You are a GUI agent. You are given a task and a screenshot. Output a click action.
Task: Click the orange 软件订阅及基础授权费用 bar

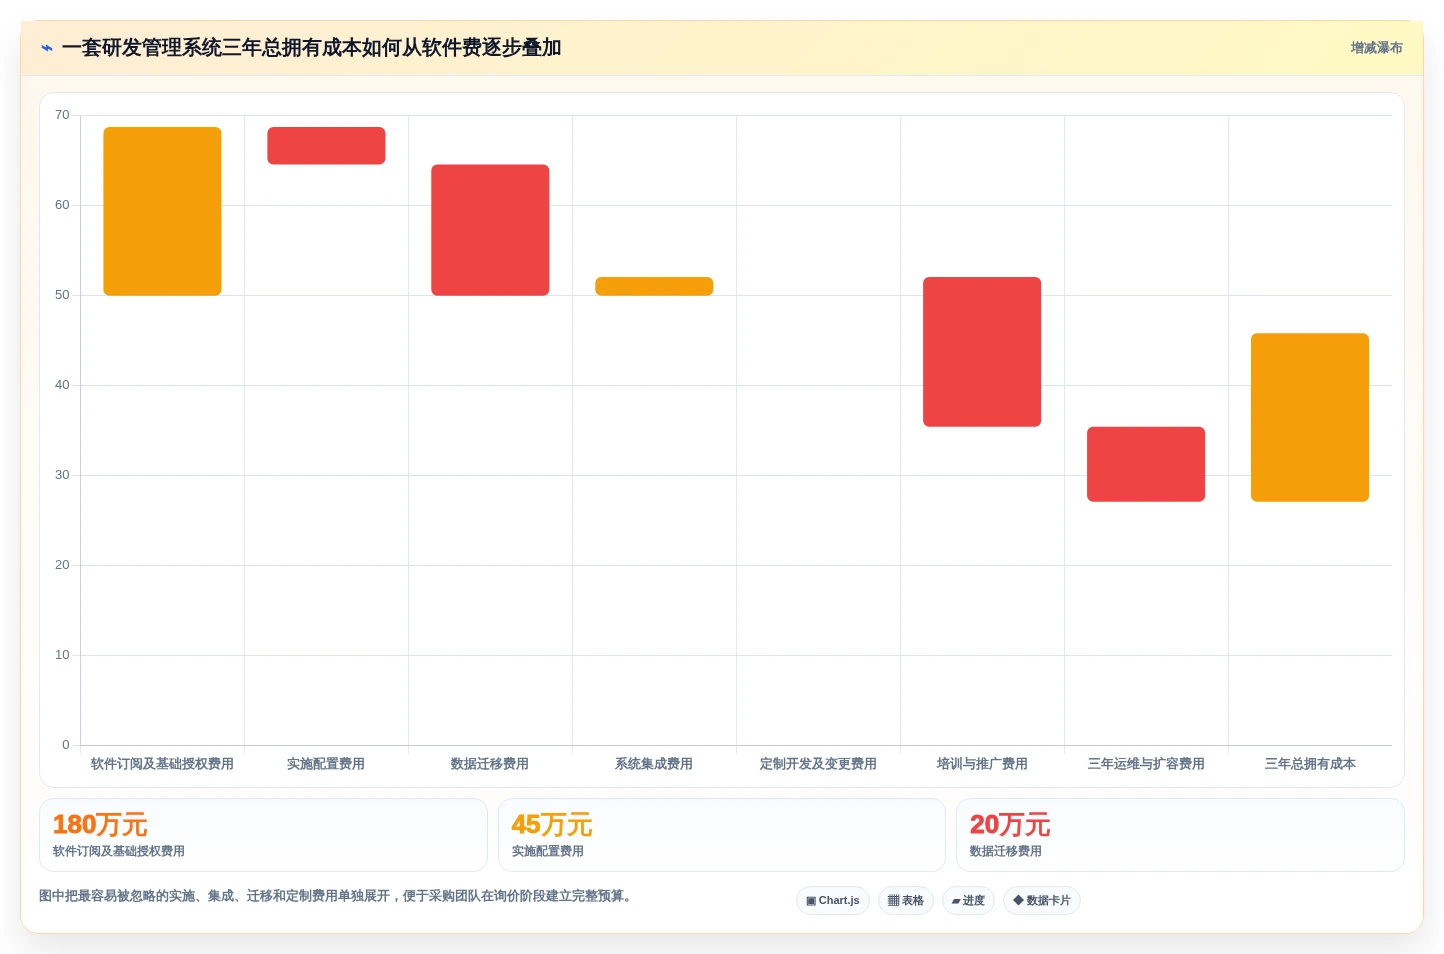click(x=162, y=211)
